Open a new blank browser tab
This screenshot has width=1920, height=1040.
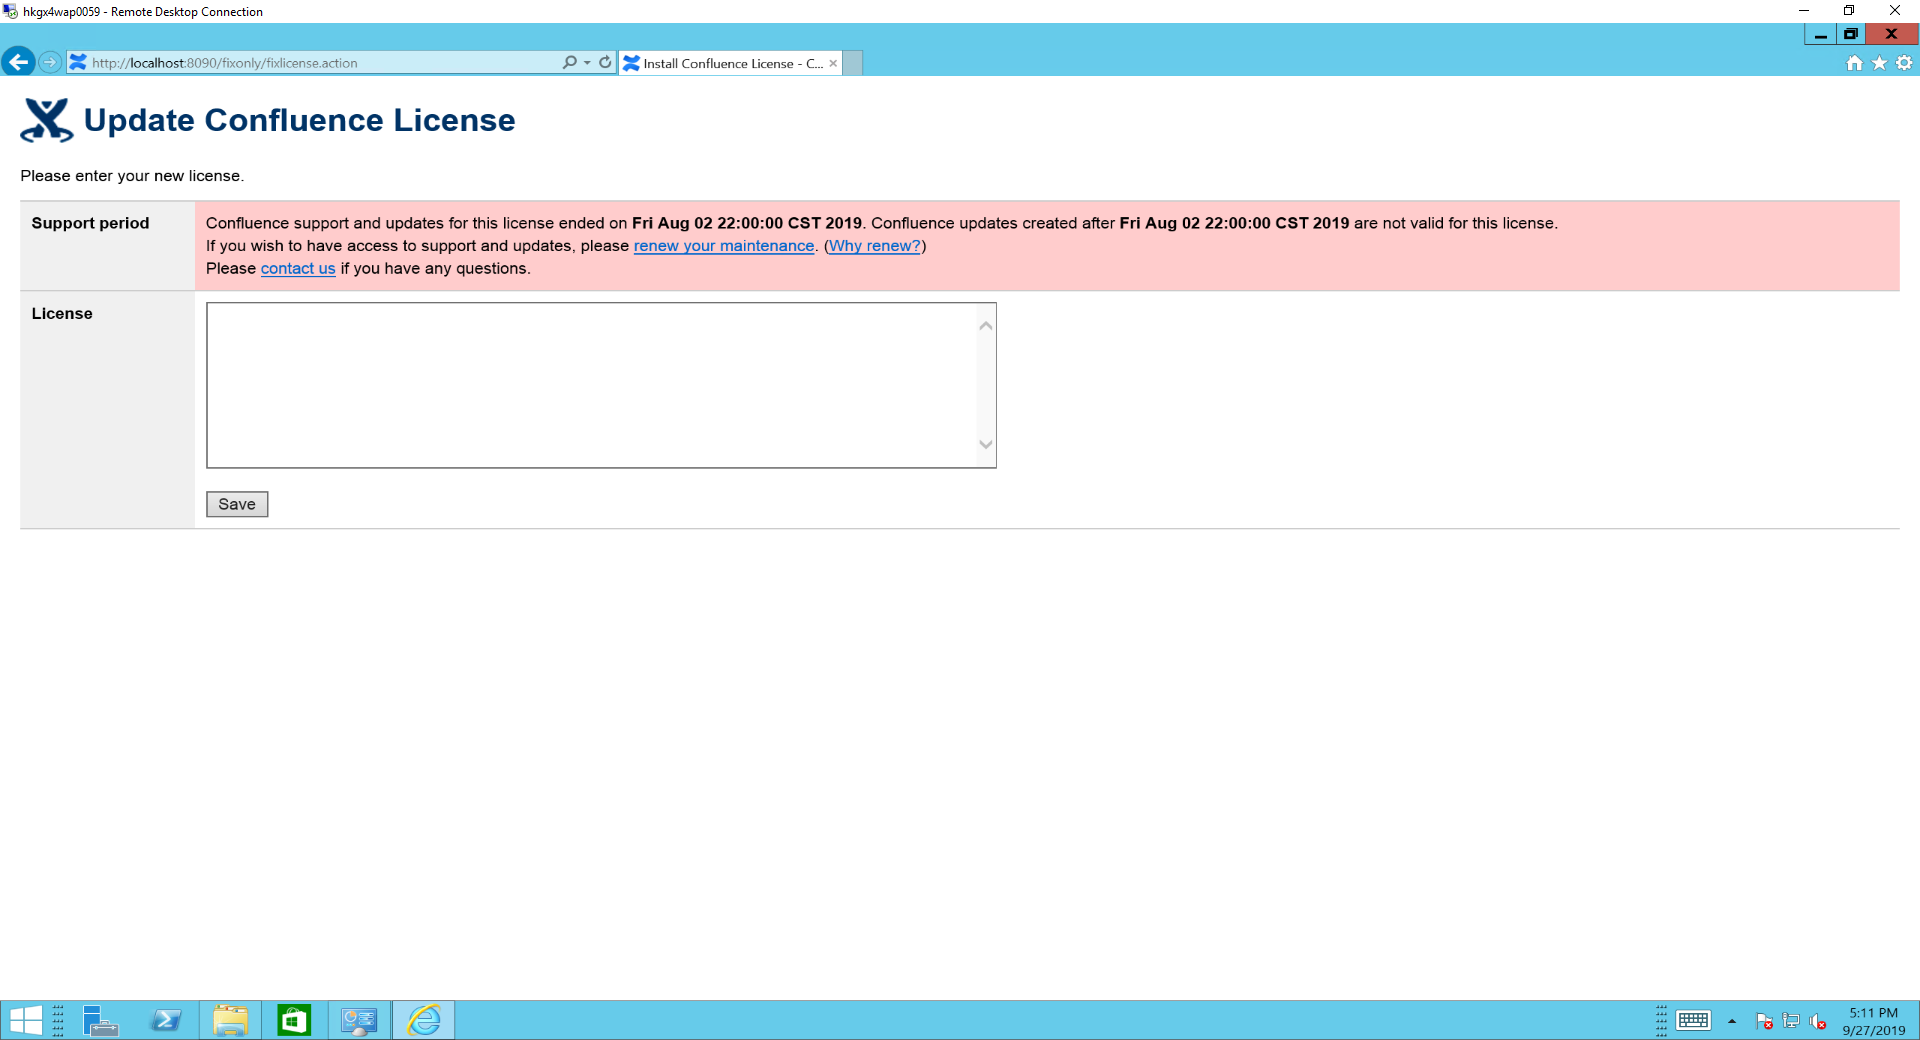click(x=852, y=63)
